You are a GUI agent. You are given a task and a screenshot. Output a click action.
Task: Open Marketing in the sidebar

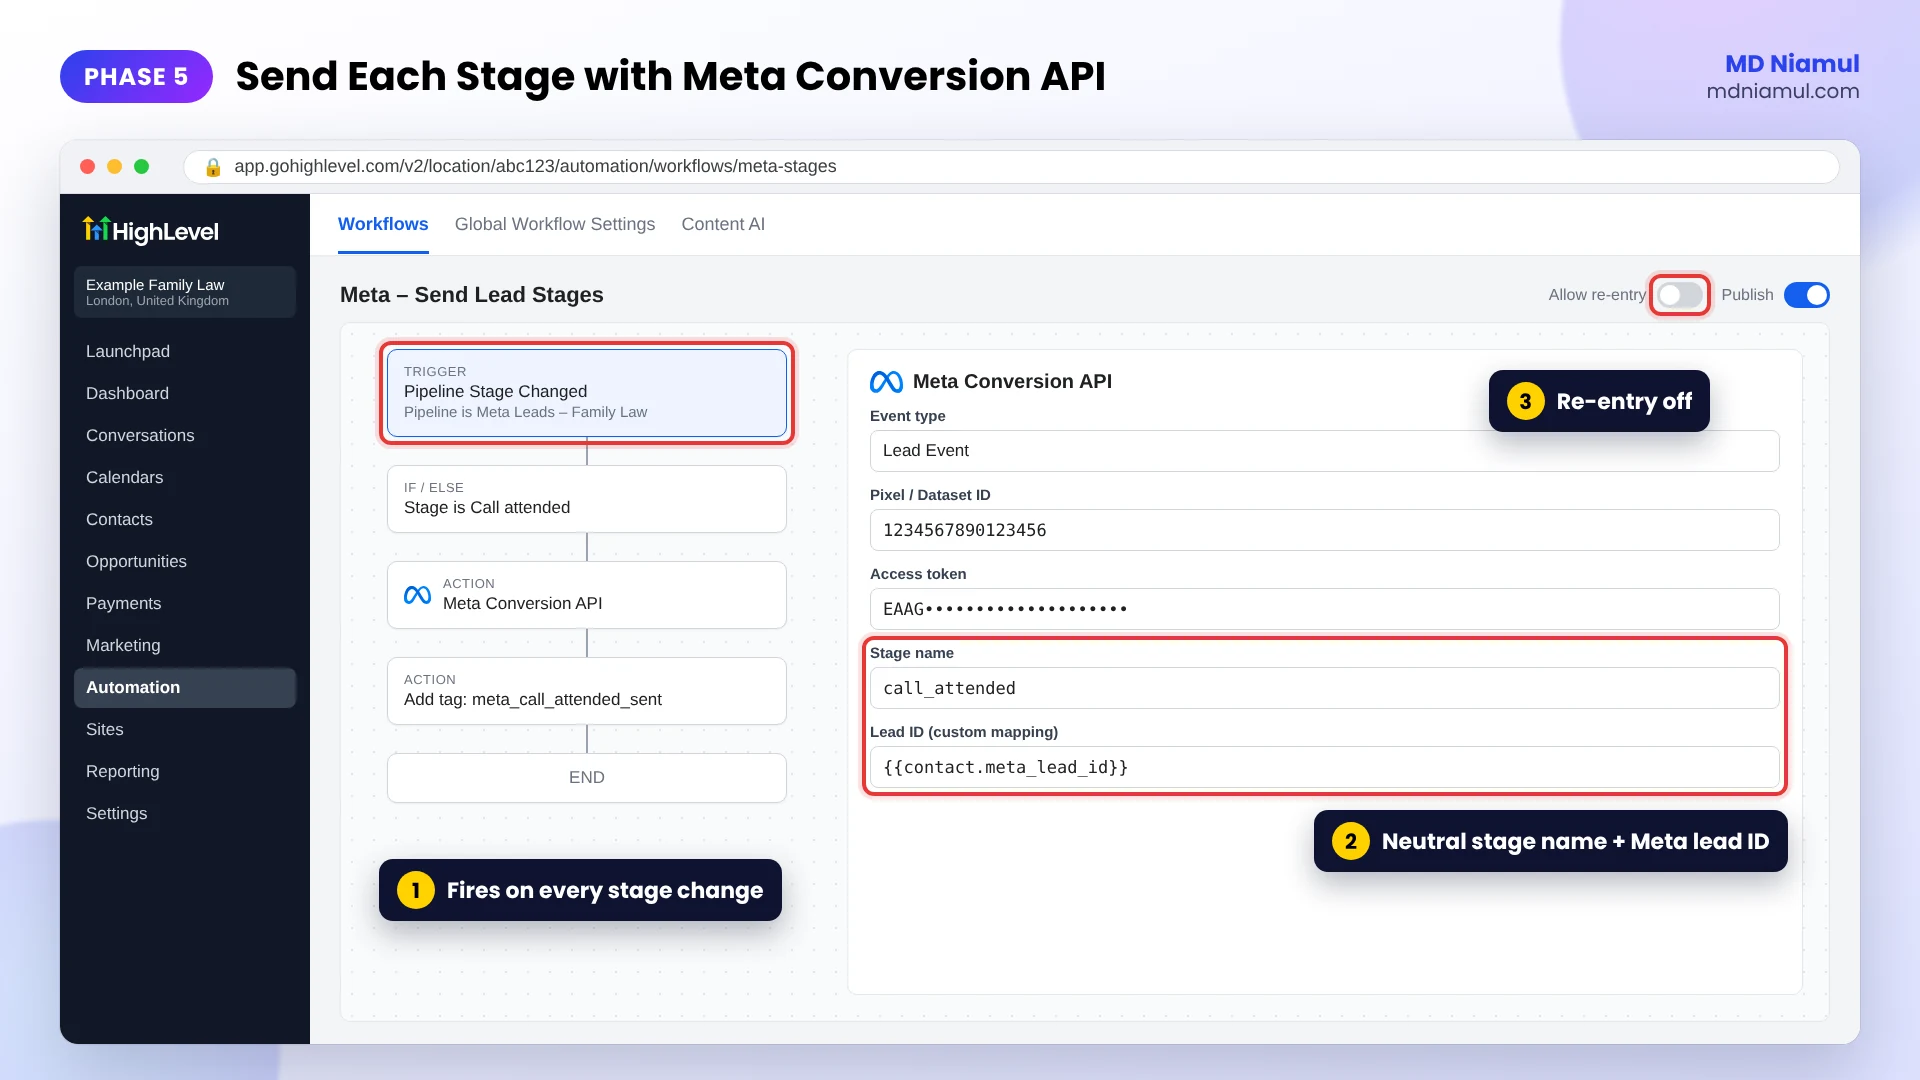[x=185, y=646]
